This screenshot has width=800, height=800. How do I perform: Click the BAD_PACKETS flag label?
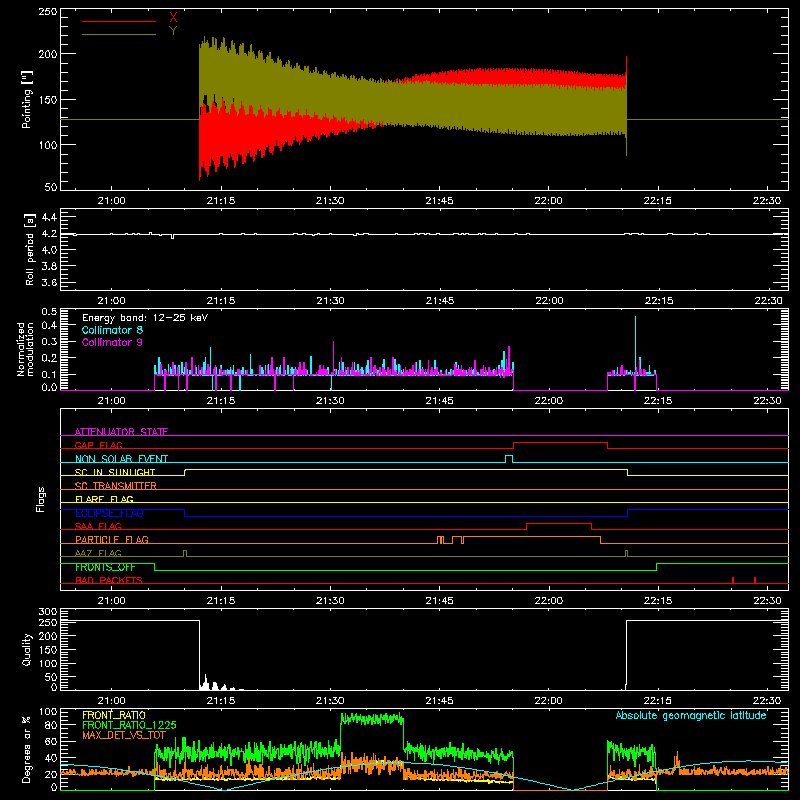[x=109, y=580]
